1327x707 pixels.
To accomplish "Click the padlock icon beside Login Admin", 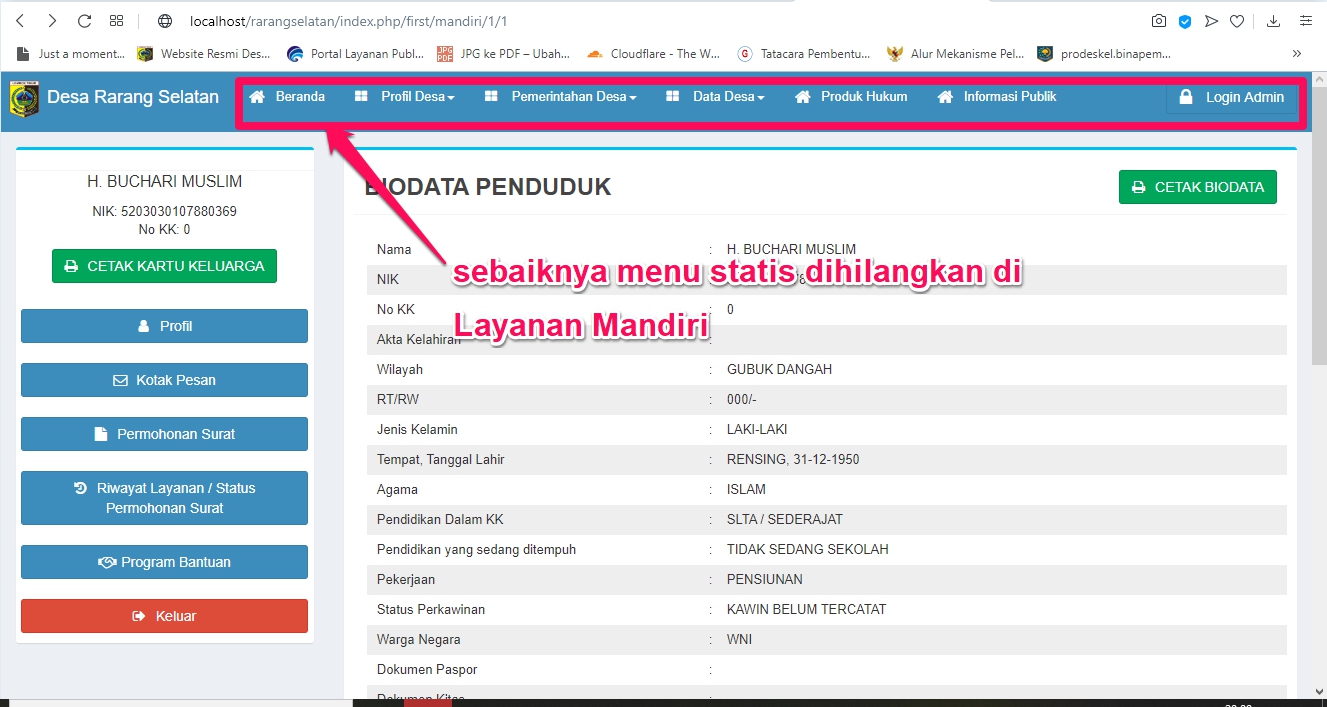I will pos(1185,97).
